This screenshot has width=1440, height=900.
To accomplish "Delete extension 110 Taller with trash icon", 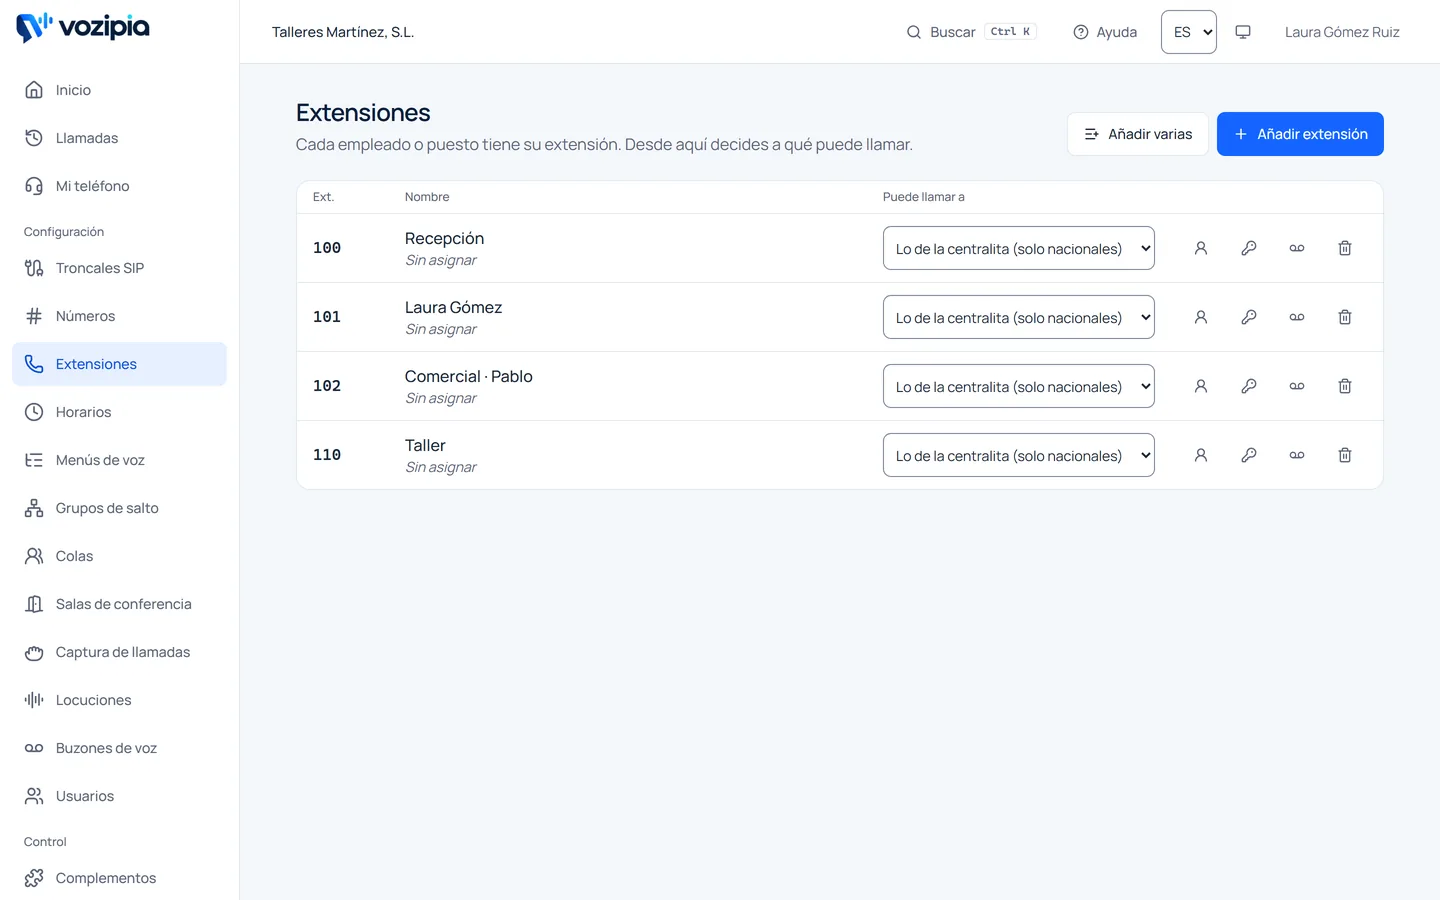I will tap(1345, 455).
